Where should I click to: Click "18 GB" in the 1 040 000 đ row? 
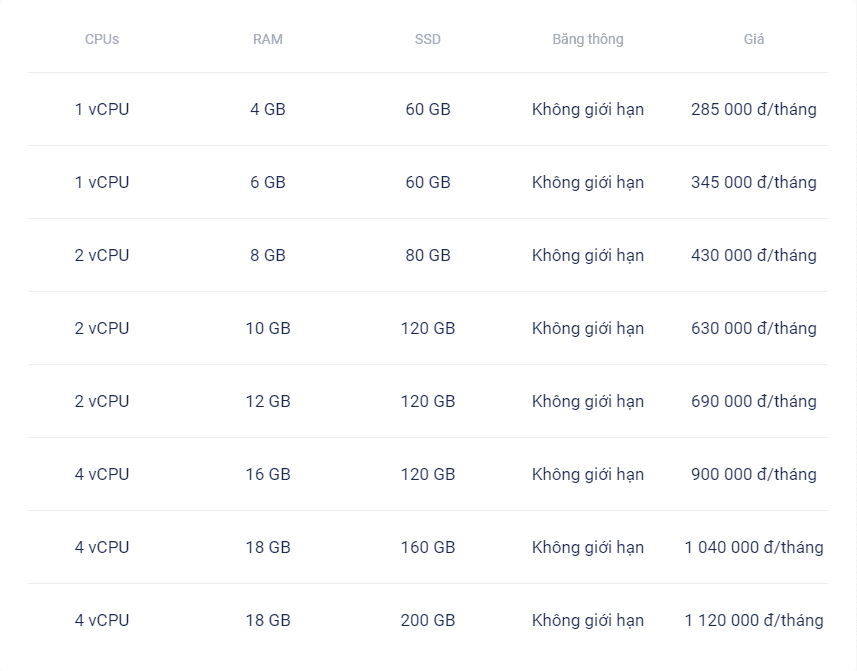(x=268, y=548)
